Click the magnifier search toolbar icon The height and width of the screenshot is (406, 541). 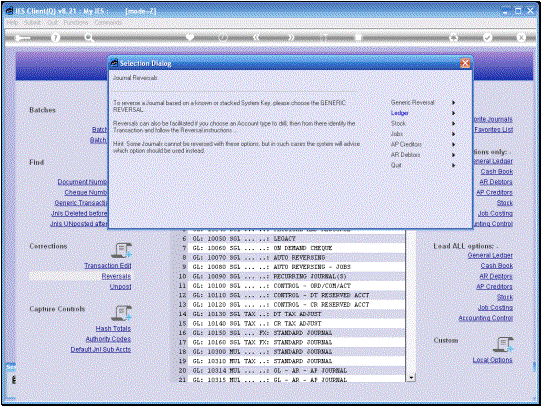(x=89, y=38)
